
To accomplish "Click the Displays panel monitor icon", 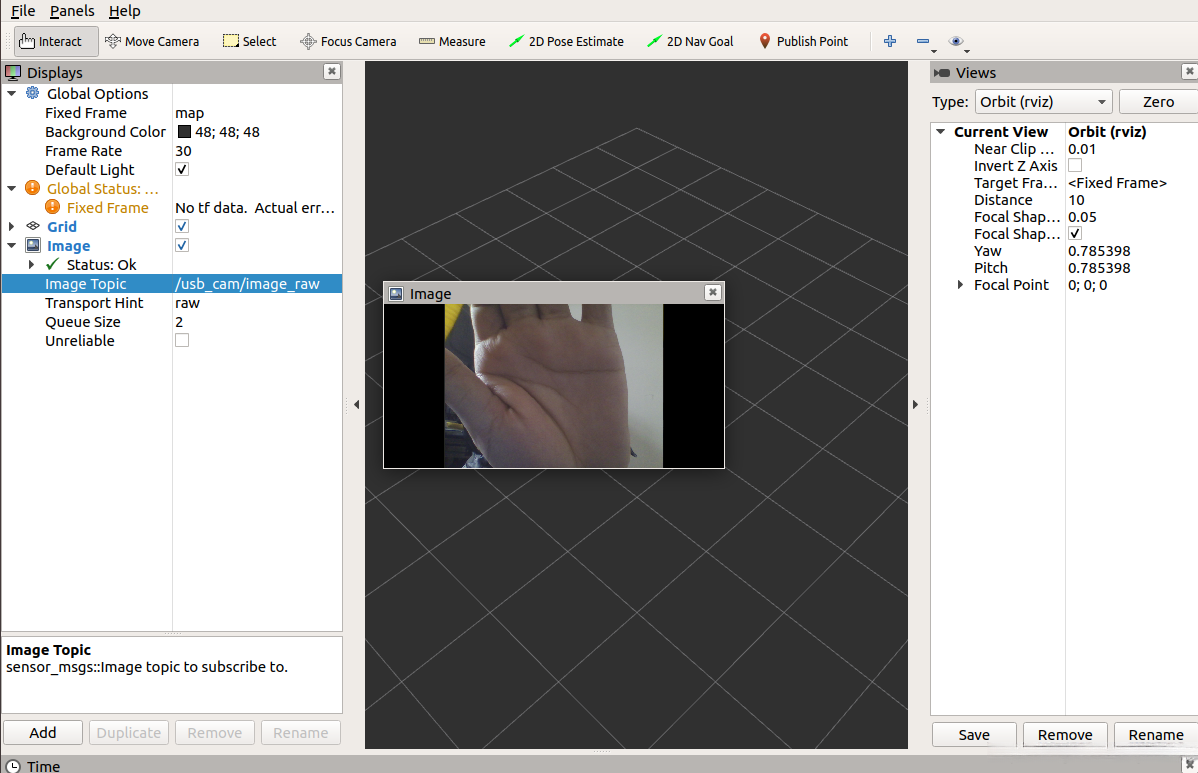I will click(13, 73).
